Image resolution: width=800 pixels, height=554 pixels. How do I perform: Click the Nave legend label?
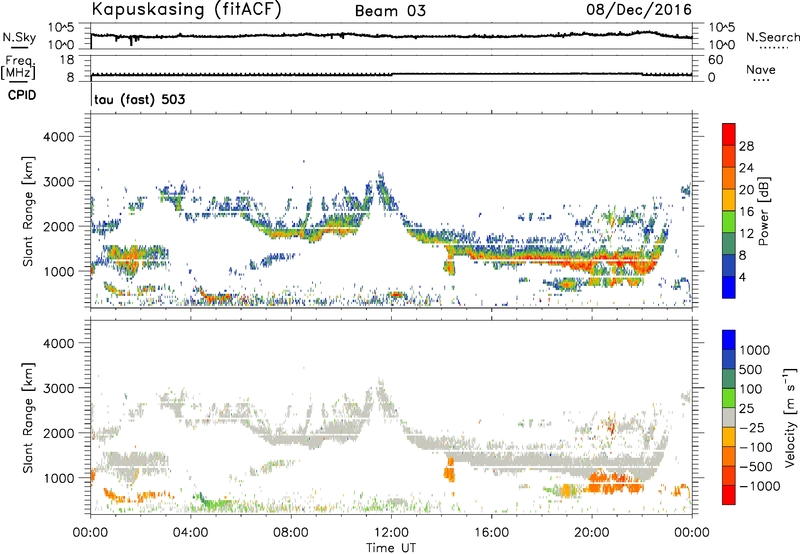(761, 69)
